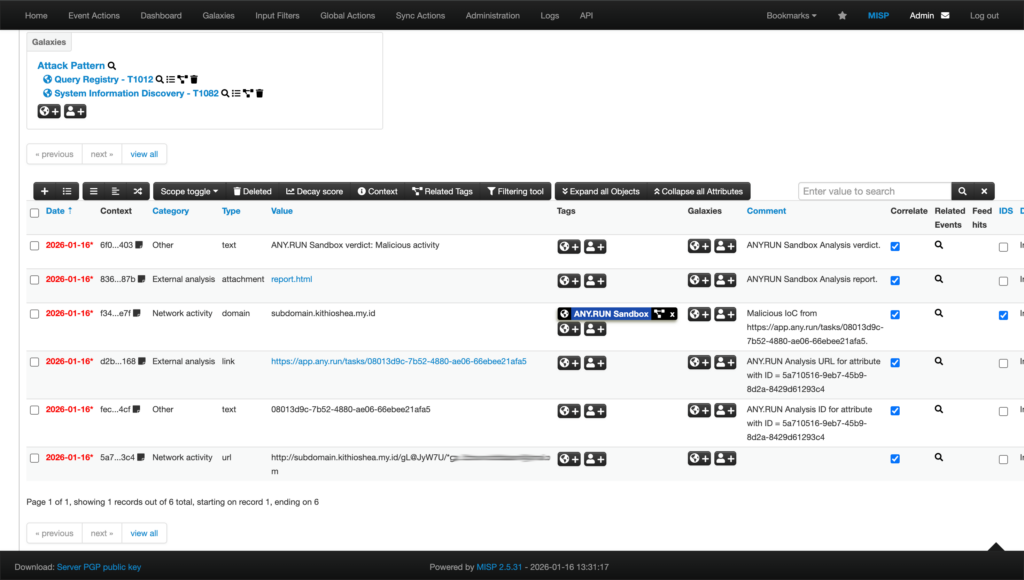Screen dimensions: 1024x580
Task: Open the Sync Actions menu
Action: (420, 16)
